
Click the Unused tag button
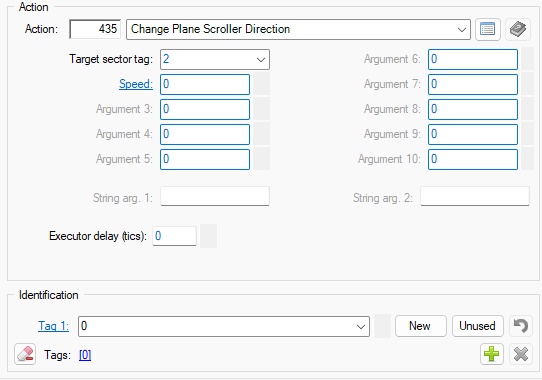click(x=477, y=326)
